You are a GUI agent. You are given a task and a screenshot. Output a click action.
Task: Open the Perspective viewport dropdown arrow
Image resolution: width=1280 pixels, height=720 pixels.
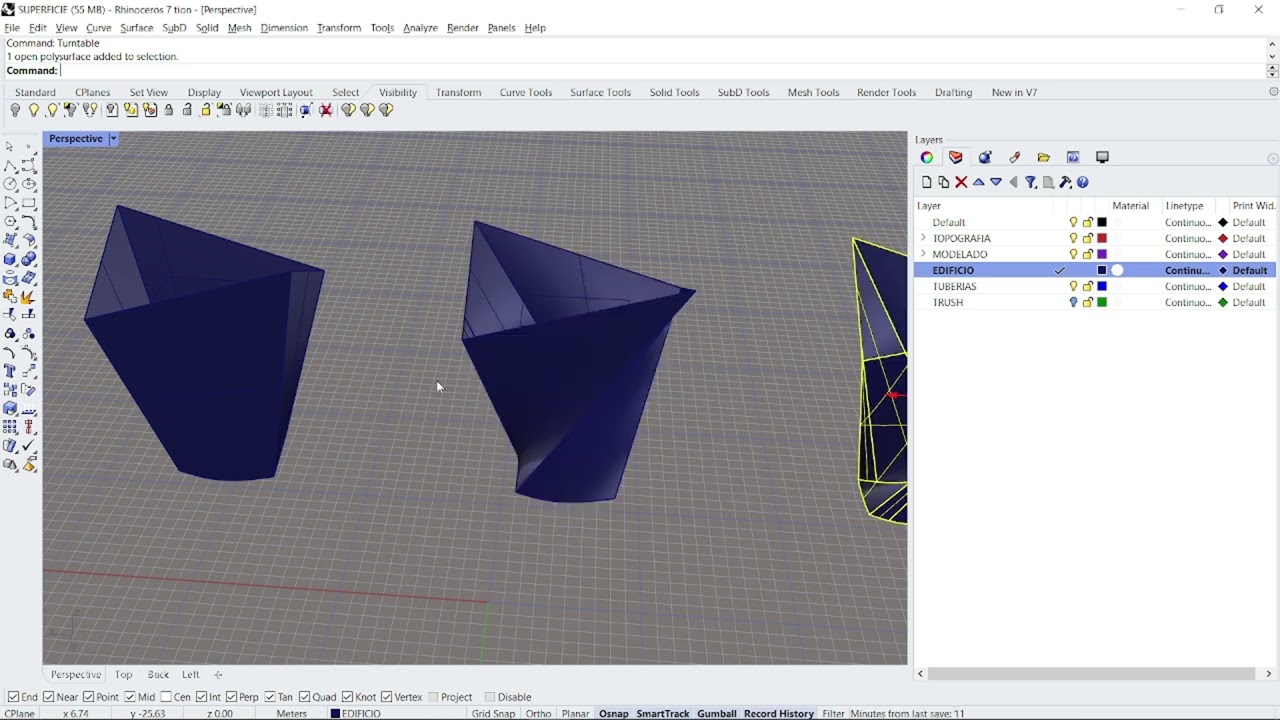113,139
